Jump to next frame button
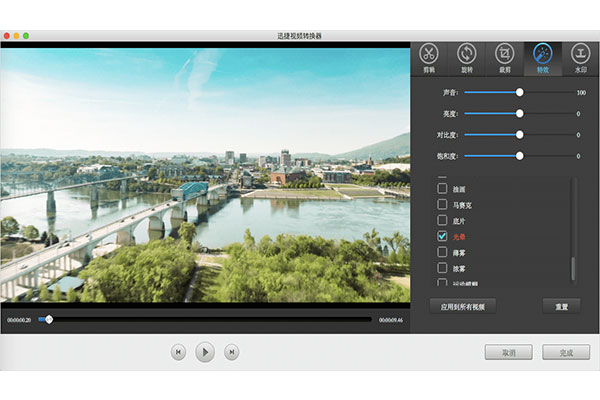Image resolution: width=600 pixels, height=400 pixels. (x=232, y=352)
